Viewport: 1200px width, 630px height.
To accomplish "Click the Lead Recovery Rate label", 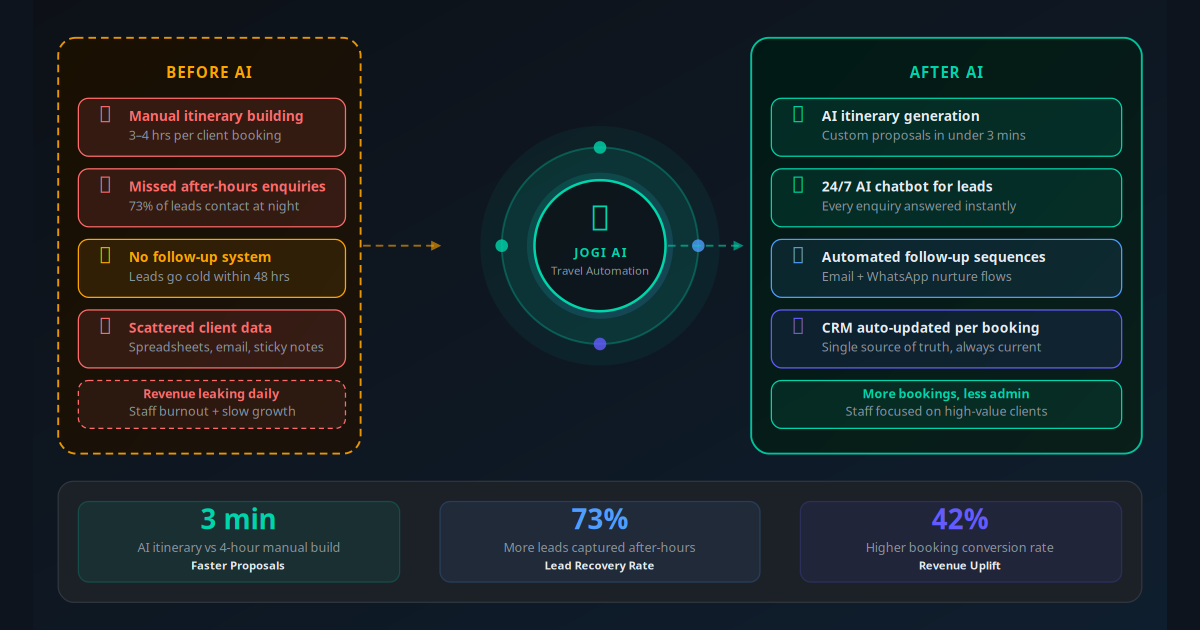I will pyautogui.click(x=600, y=566).
